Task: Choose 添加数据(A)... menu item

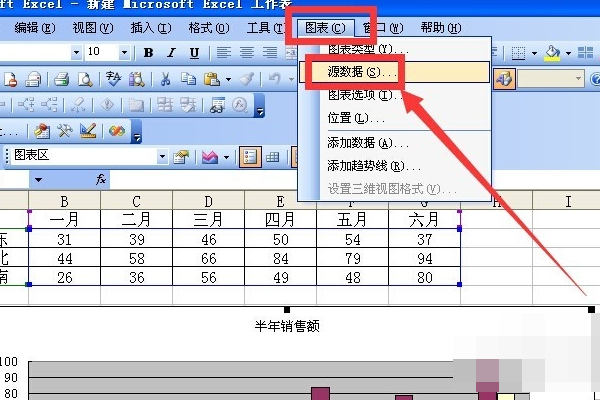Action: tap(394, 143)
